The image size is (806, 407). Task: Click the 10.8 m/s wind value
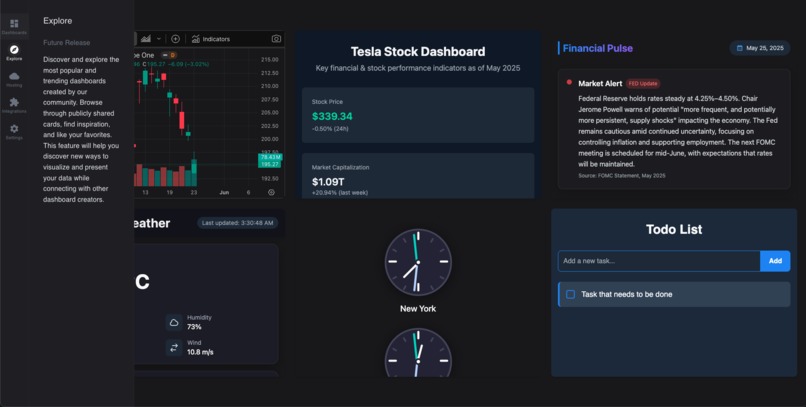pos(200,352)
